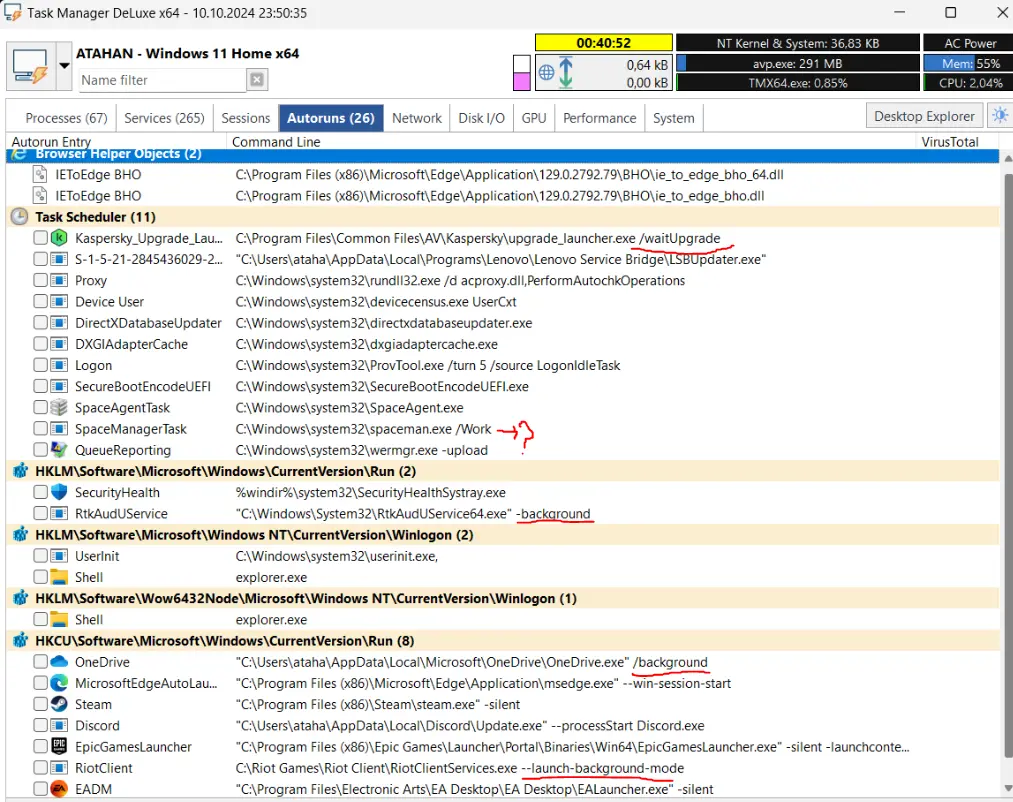Click the Discord row application icon

[x=59, y=726]
